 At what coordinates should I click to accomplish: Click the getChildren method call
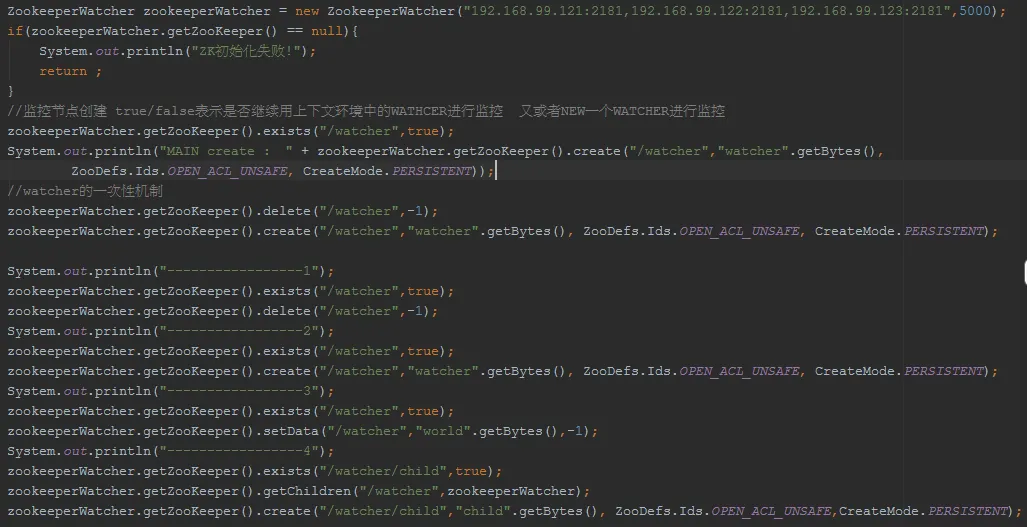(307, 492)
